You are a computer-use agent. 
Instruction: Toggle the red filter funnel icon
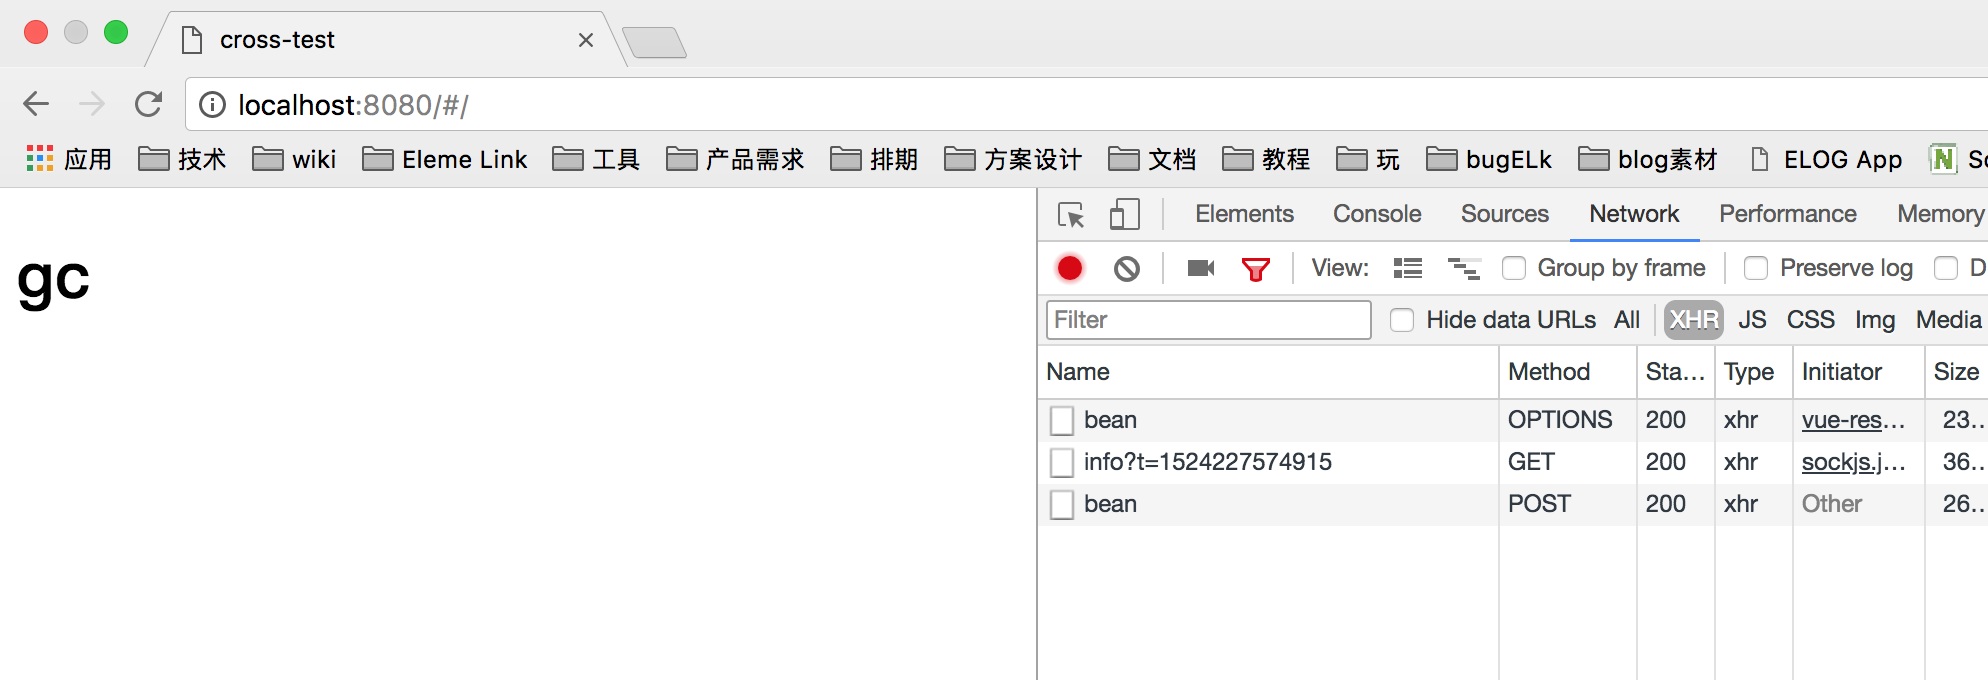[1256, 268]
